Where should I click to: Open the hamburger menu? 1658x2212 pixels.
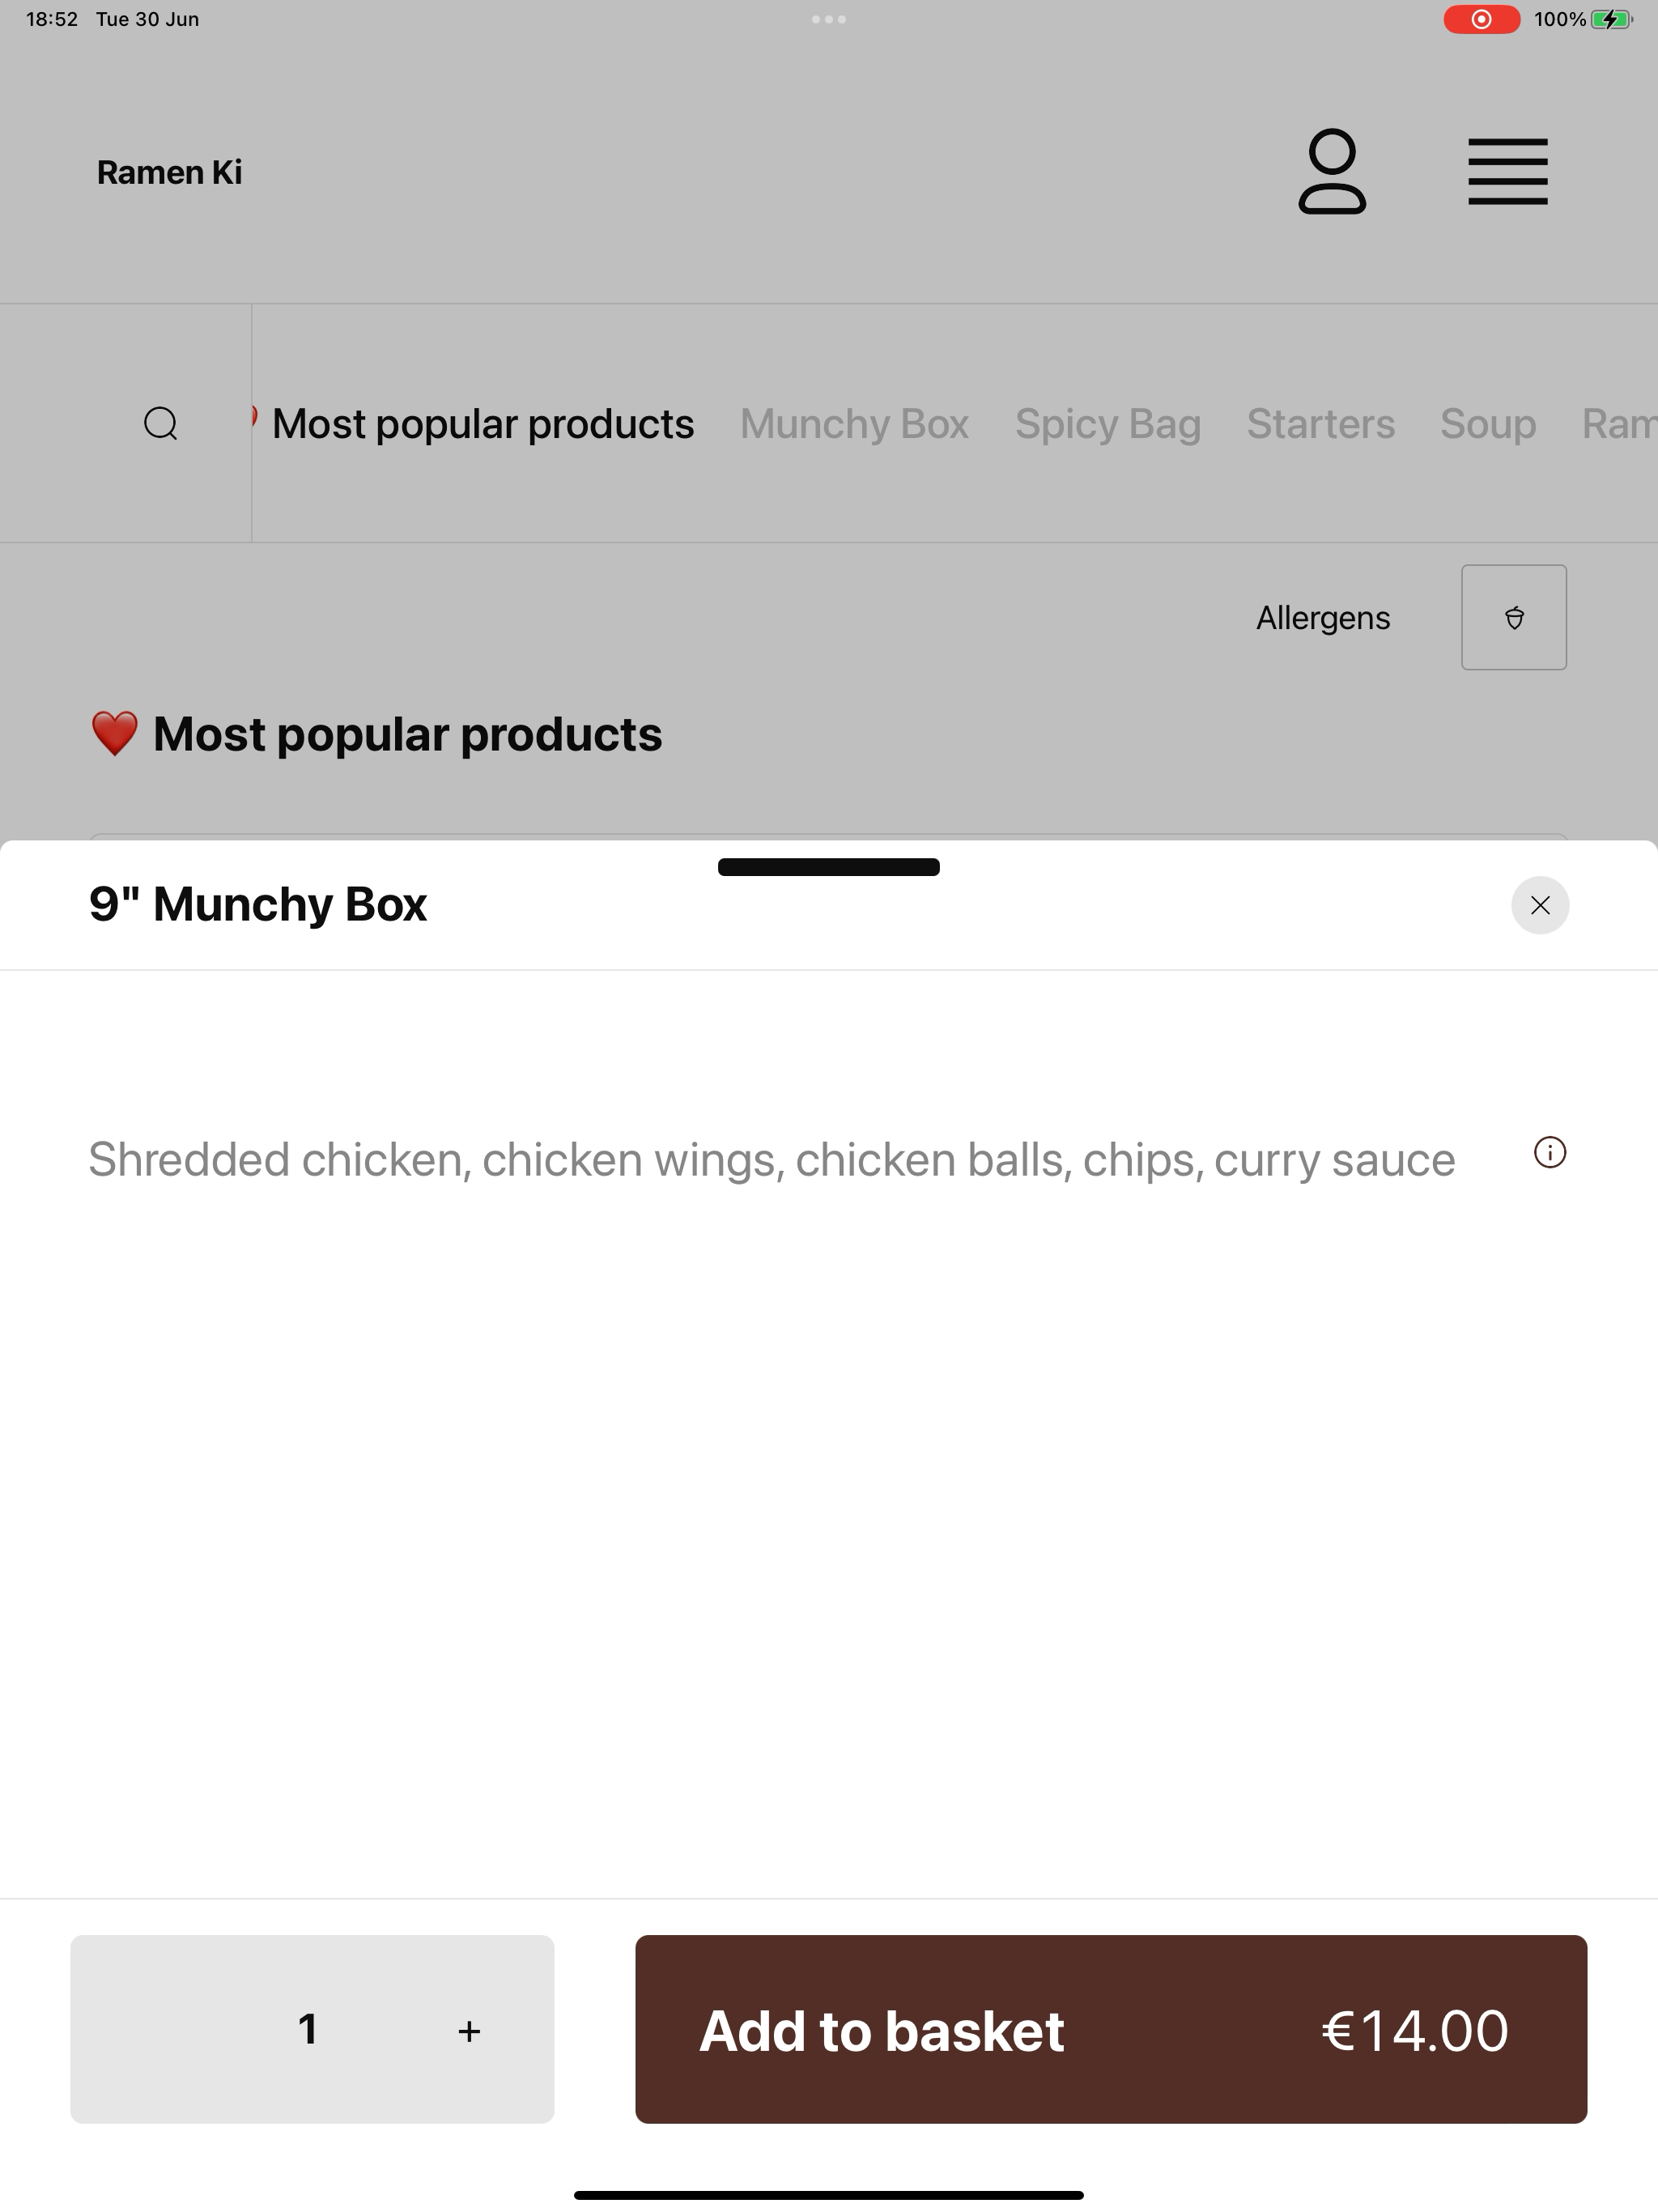1508,172
